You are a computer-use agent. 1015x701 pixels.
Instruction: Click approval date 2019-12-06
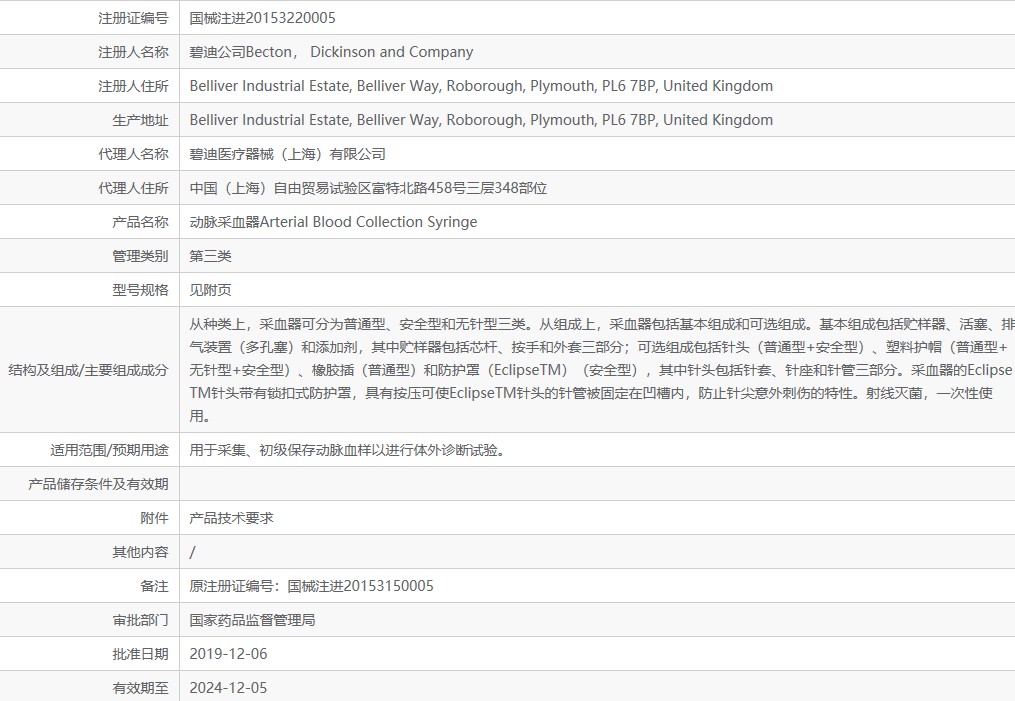(229, 654)
